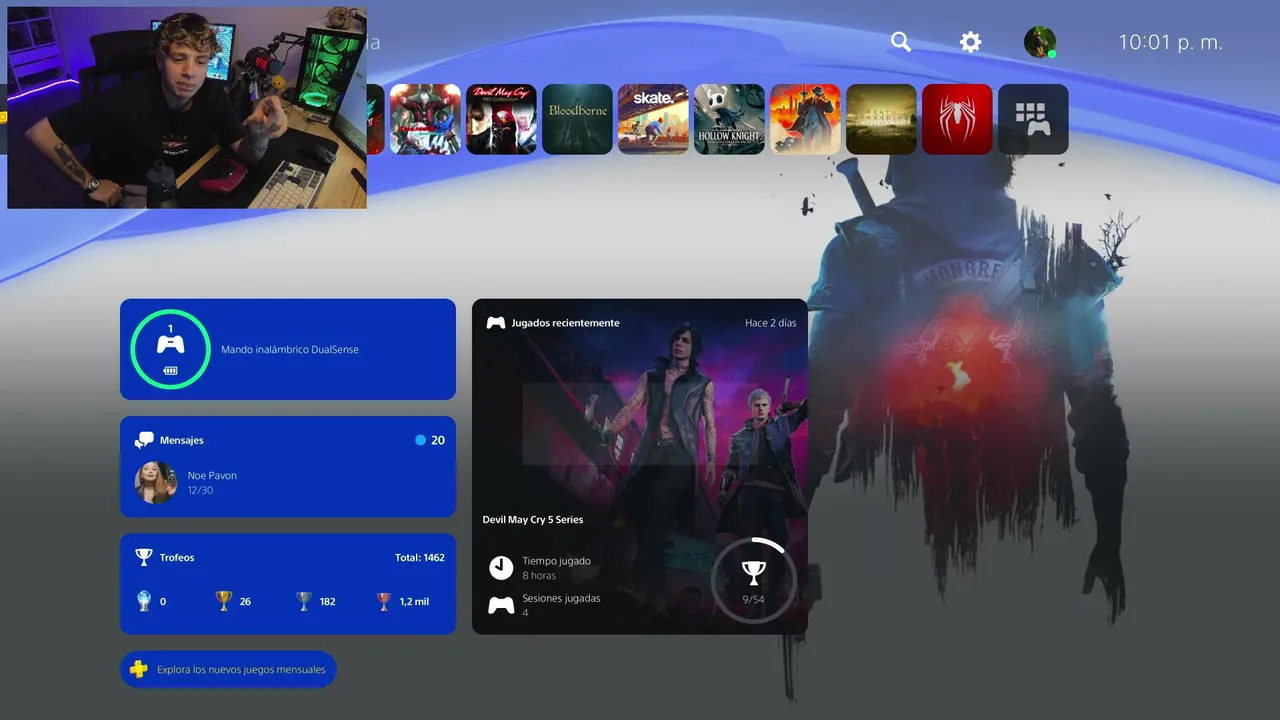Open the Mando inalámbrico DualSense card

[288, 349]
